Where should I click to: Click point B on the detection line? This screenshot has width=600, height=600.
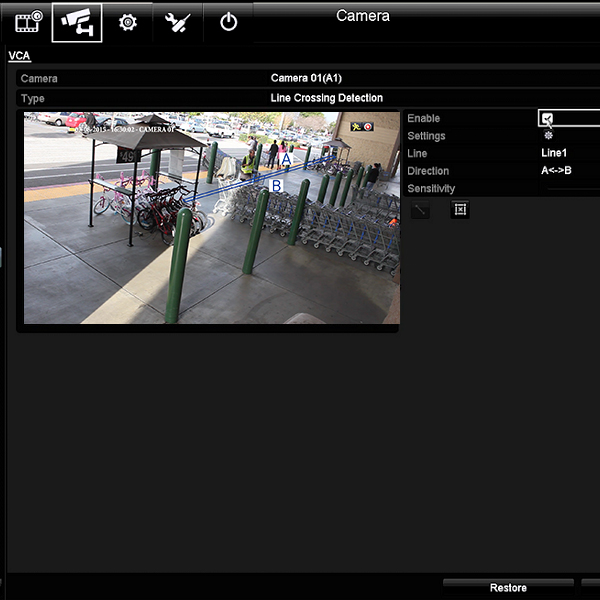(x=277, y=185)
